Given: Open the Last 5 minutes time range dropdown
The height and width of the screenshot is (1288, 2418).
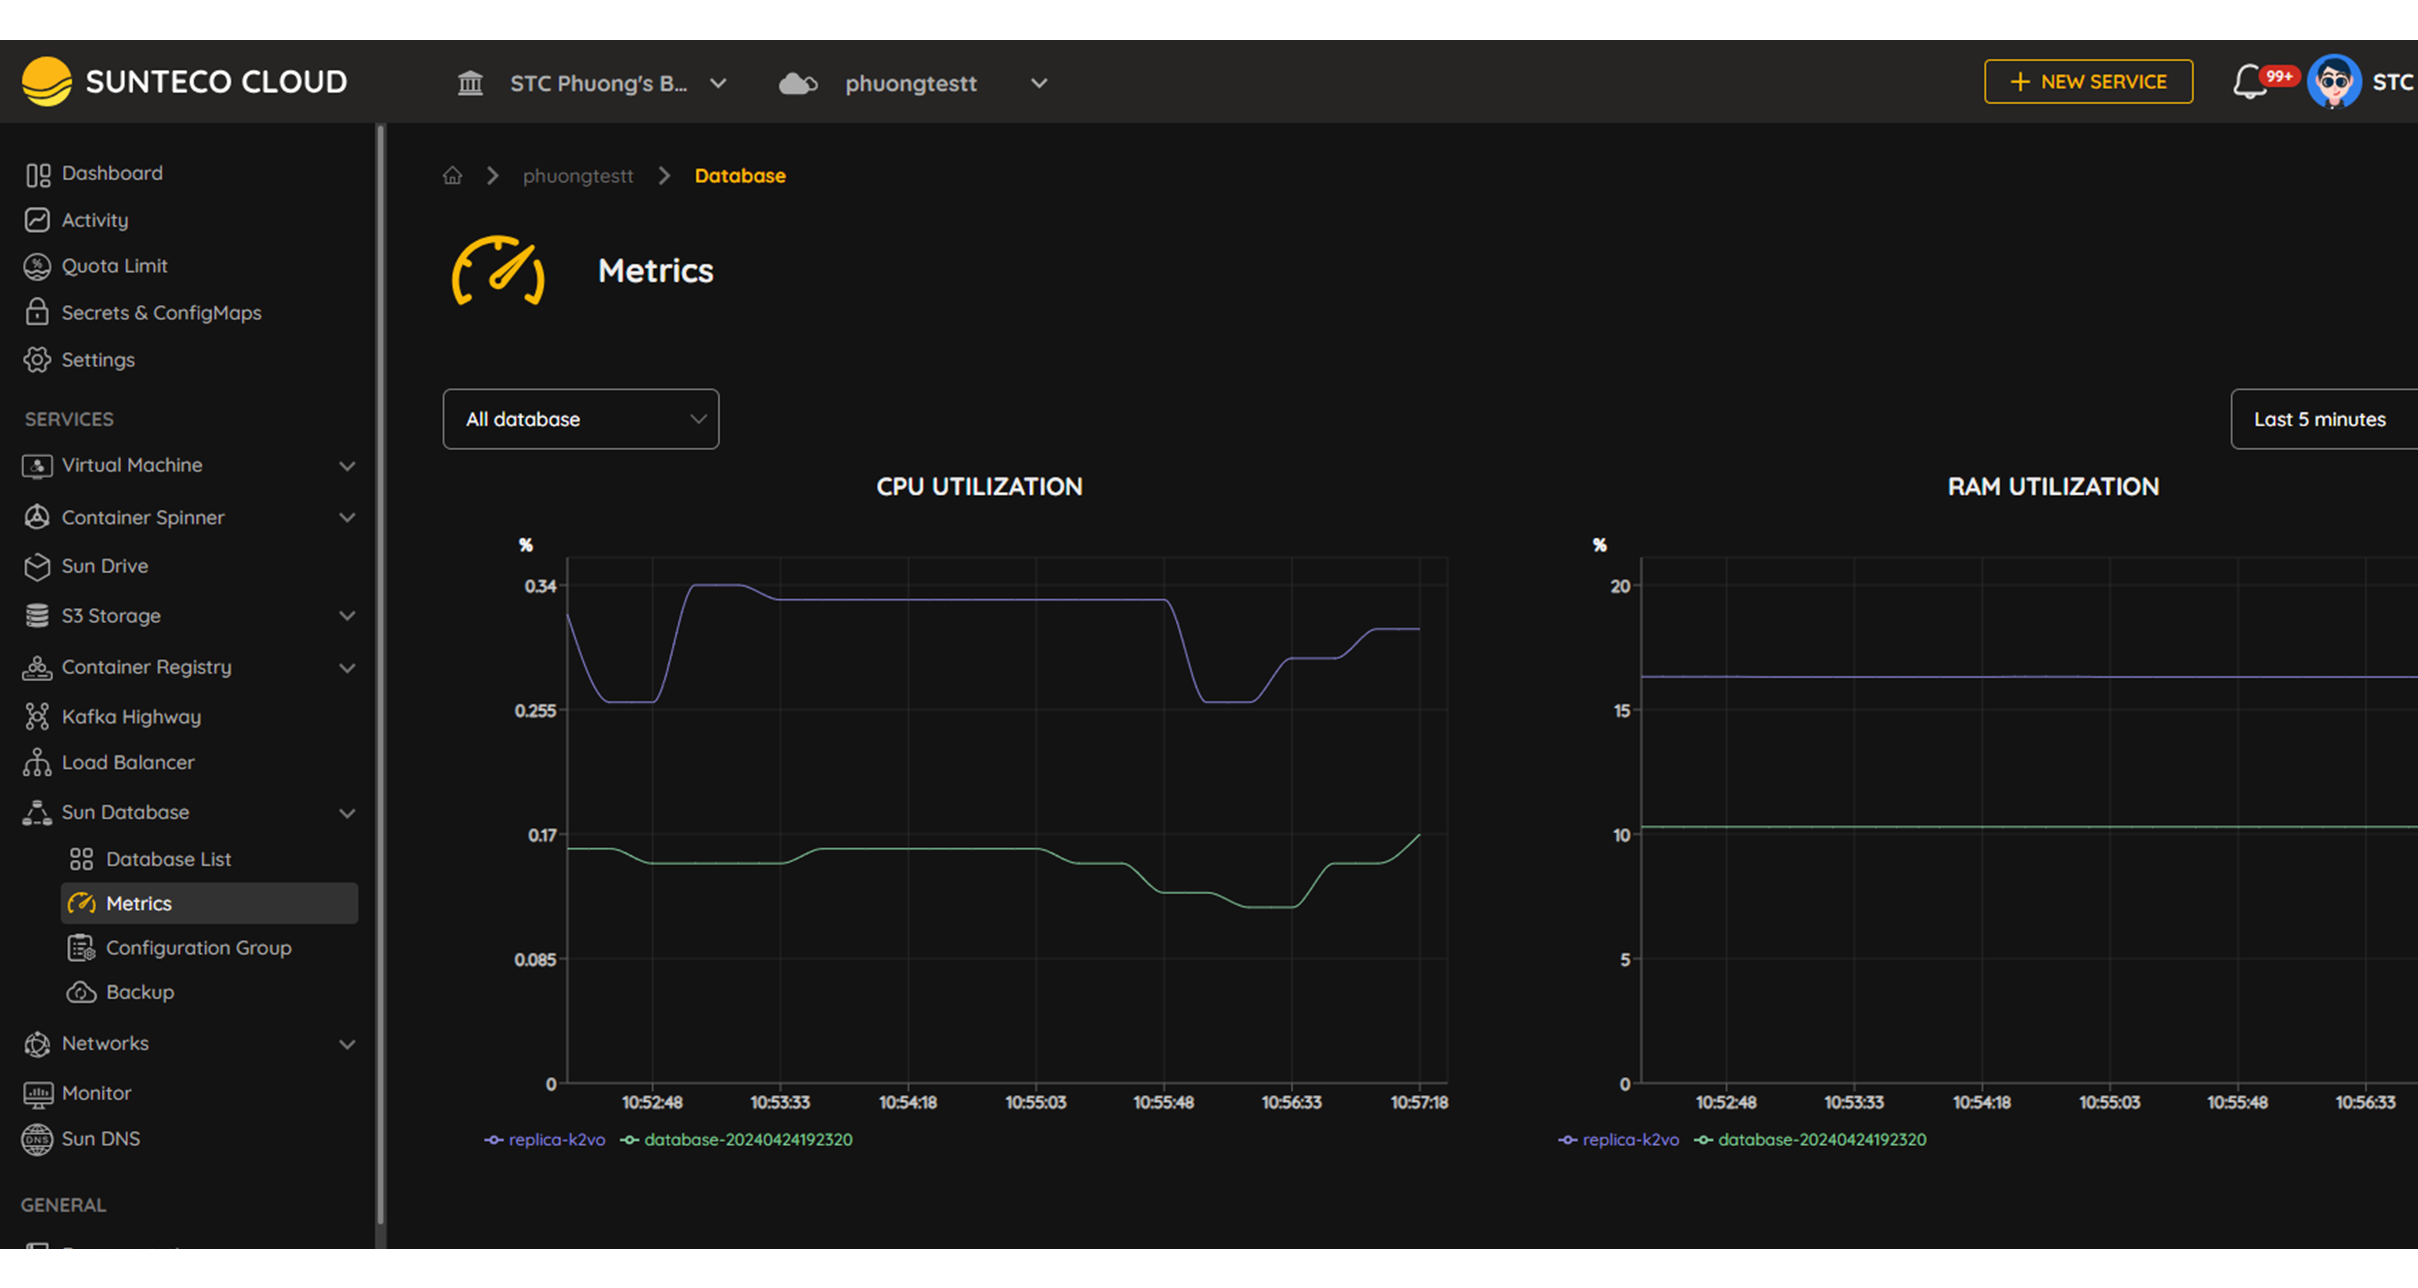Looking at the screenshot, I should (2322, 419).
